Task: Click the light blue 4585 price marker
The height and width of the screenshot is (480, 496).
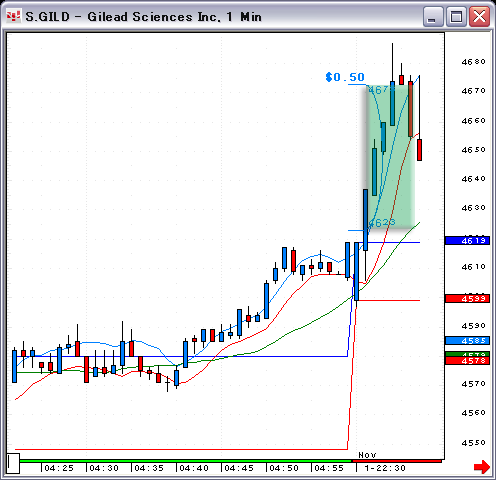Action: (x=467, y=341)
